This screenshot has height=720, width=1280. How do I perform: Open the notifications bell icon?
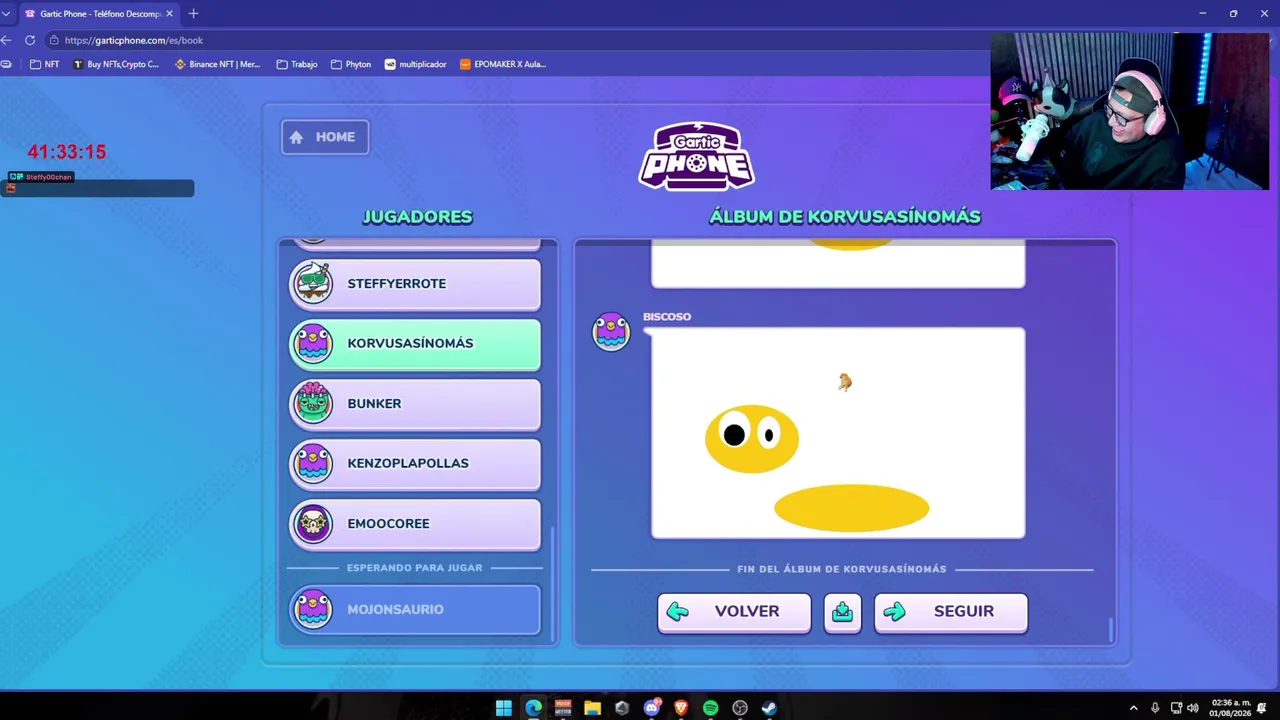[1264, 708]
